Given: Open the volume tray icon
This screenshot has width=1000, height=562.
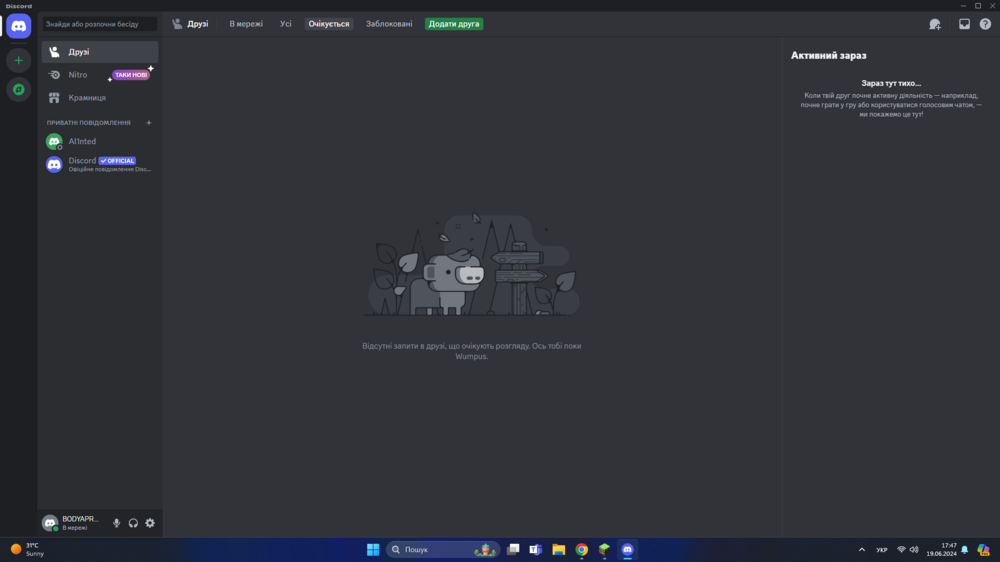Looking at the screenshot, I should [914, 549].
